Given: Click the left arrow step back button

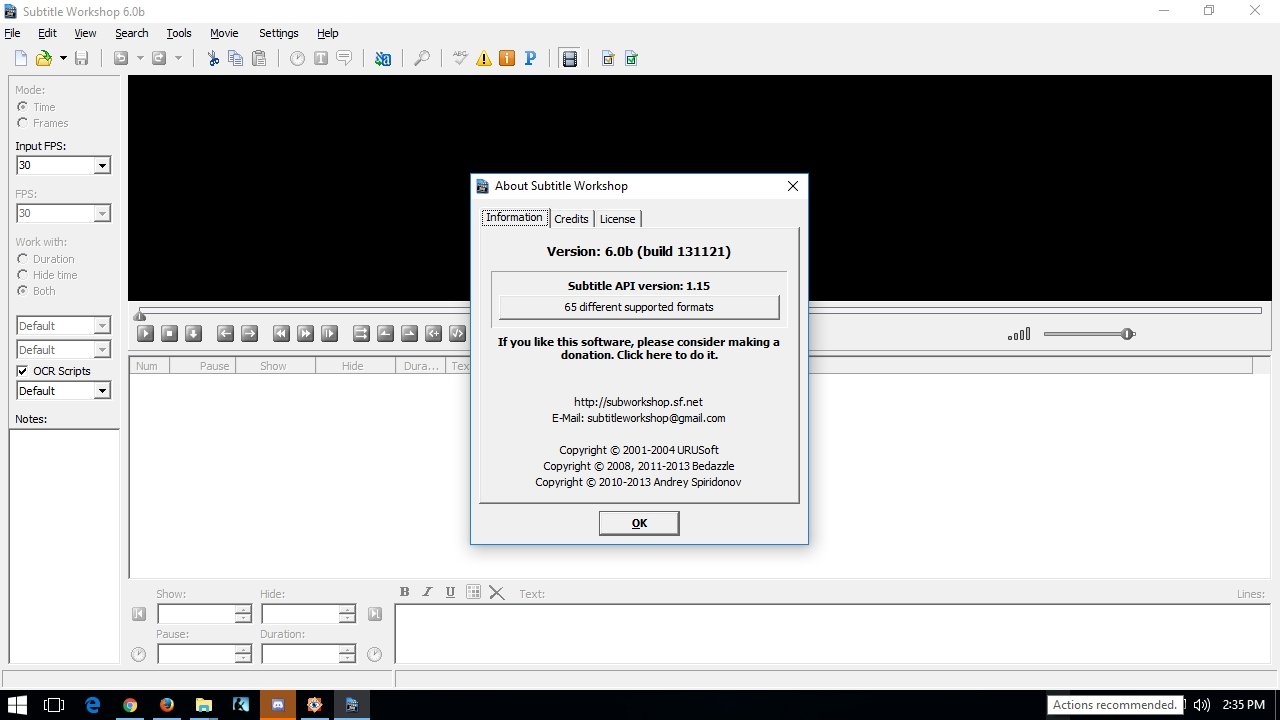Looking at the screenshot, I should pos(226,334).
